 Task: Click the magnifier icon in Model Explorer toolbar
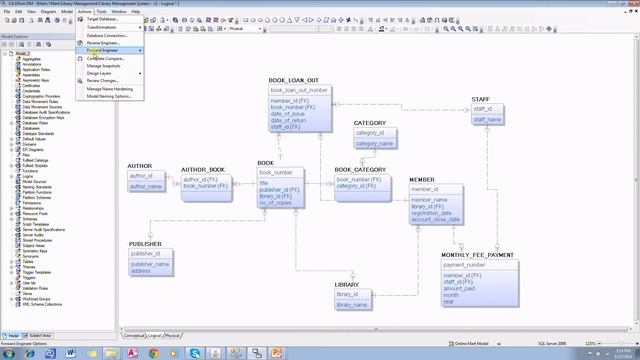coord(22,44)
